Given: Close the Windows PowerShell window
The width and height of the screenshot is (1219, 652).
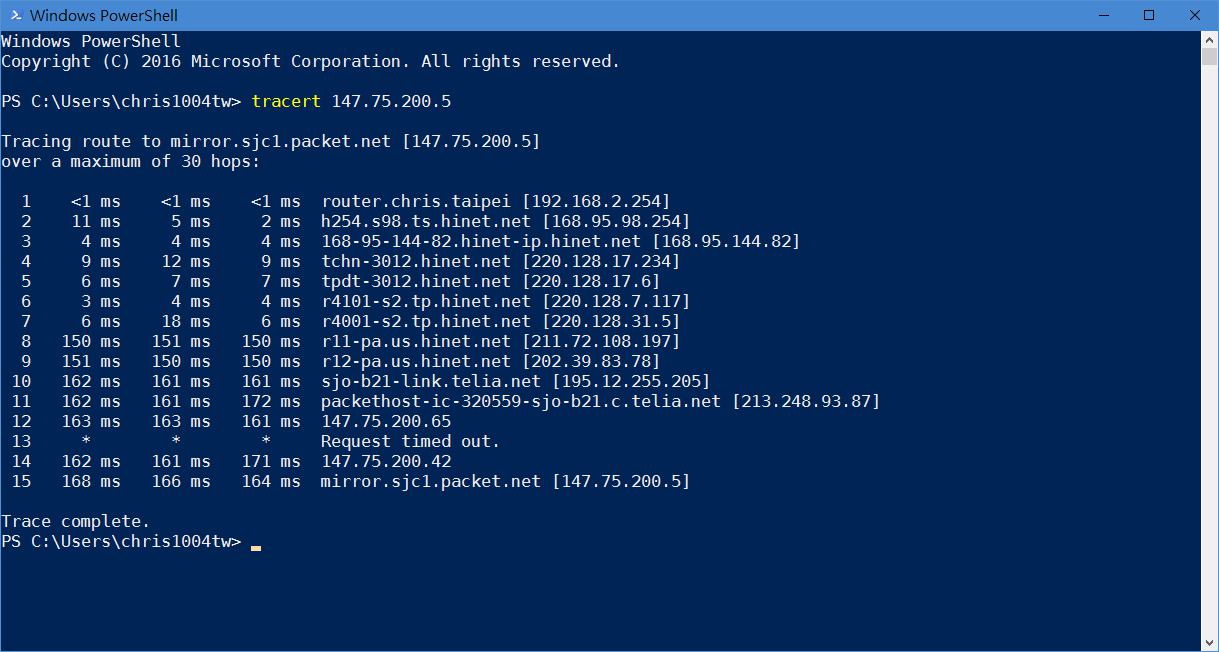Looking at the screenshot, I should [1195, 15].
